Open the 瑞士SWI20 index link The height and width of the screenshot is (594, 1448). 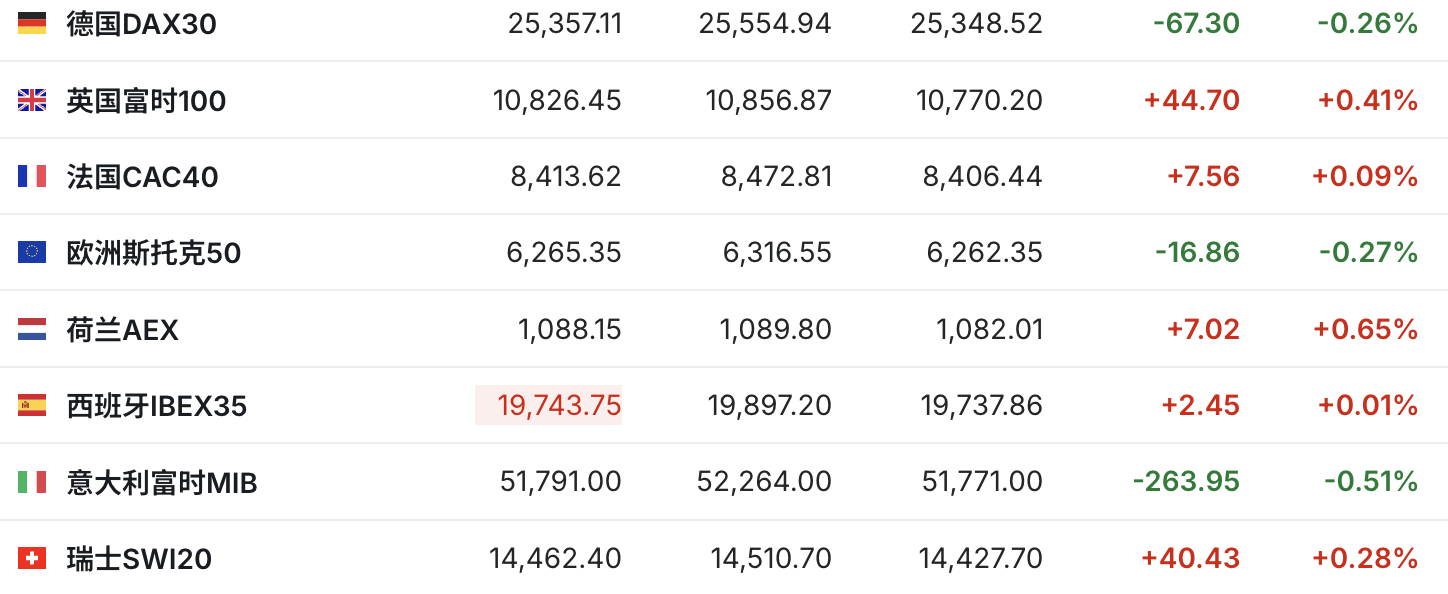tap(139, 559)
